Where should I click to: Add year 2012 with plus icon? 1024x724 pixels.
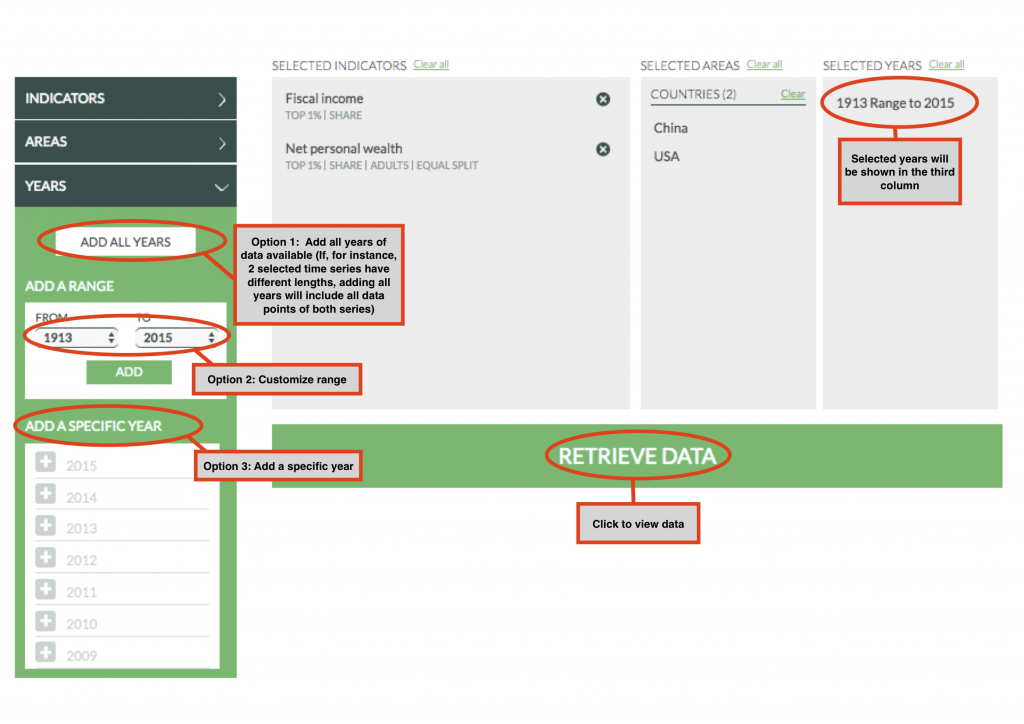(x=46, y=558)
